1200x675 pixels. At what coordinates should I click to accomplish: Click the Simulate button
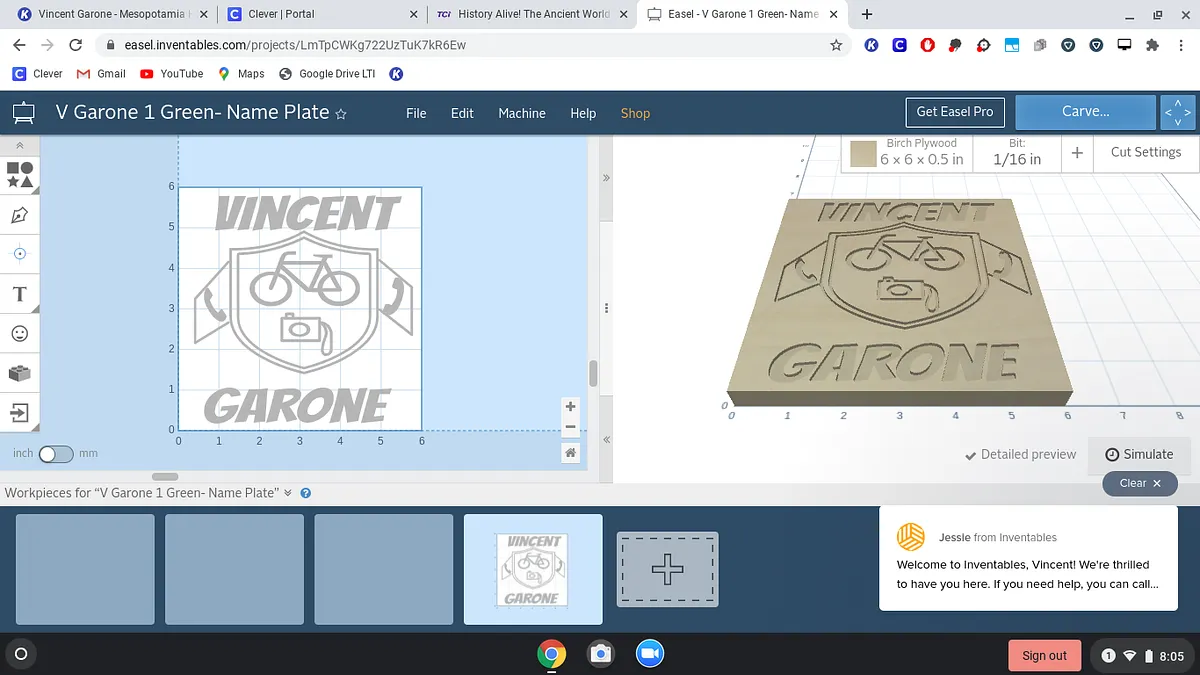click(1139, 454)
